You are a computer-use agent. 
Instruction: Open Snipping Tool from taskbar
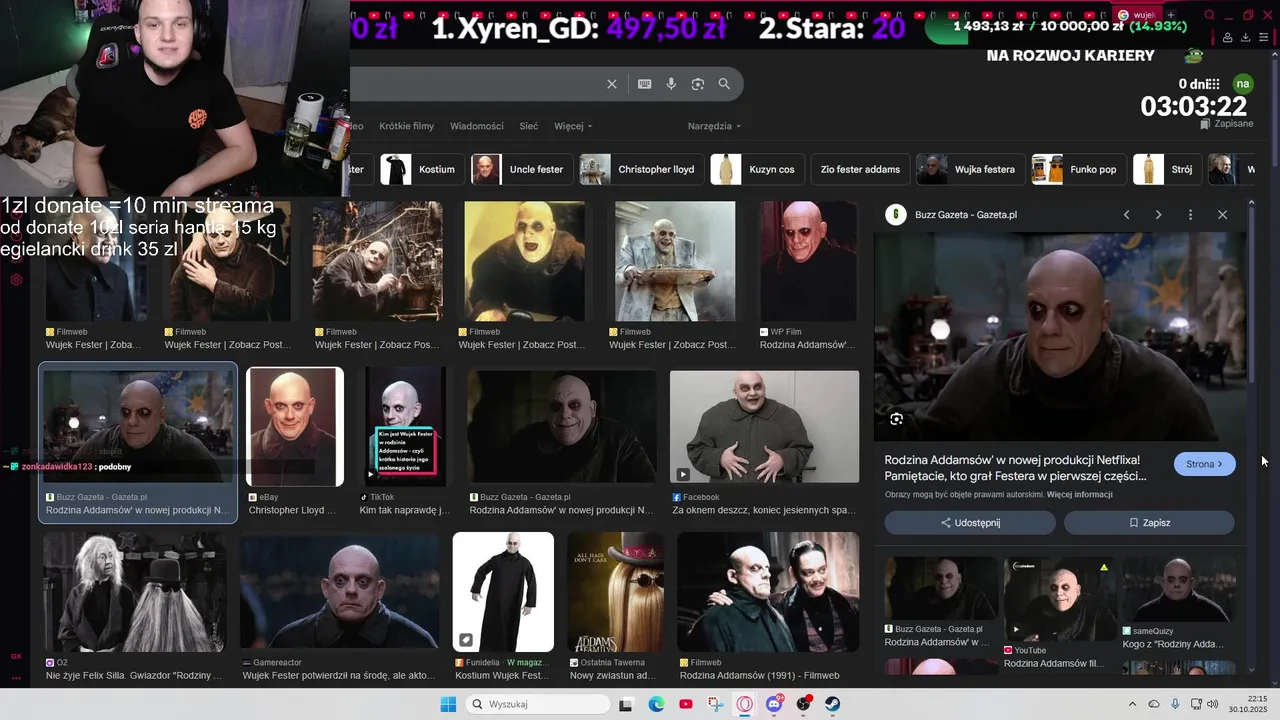[715, 704]
